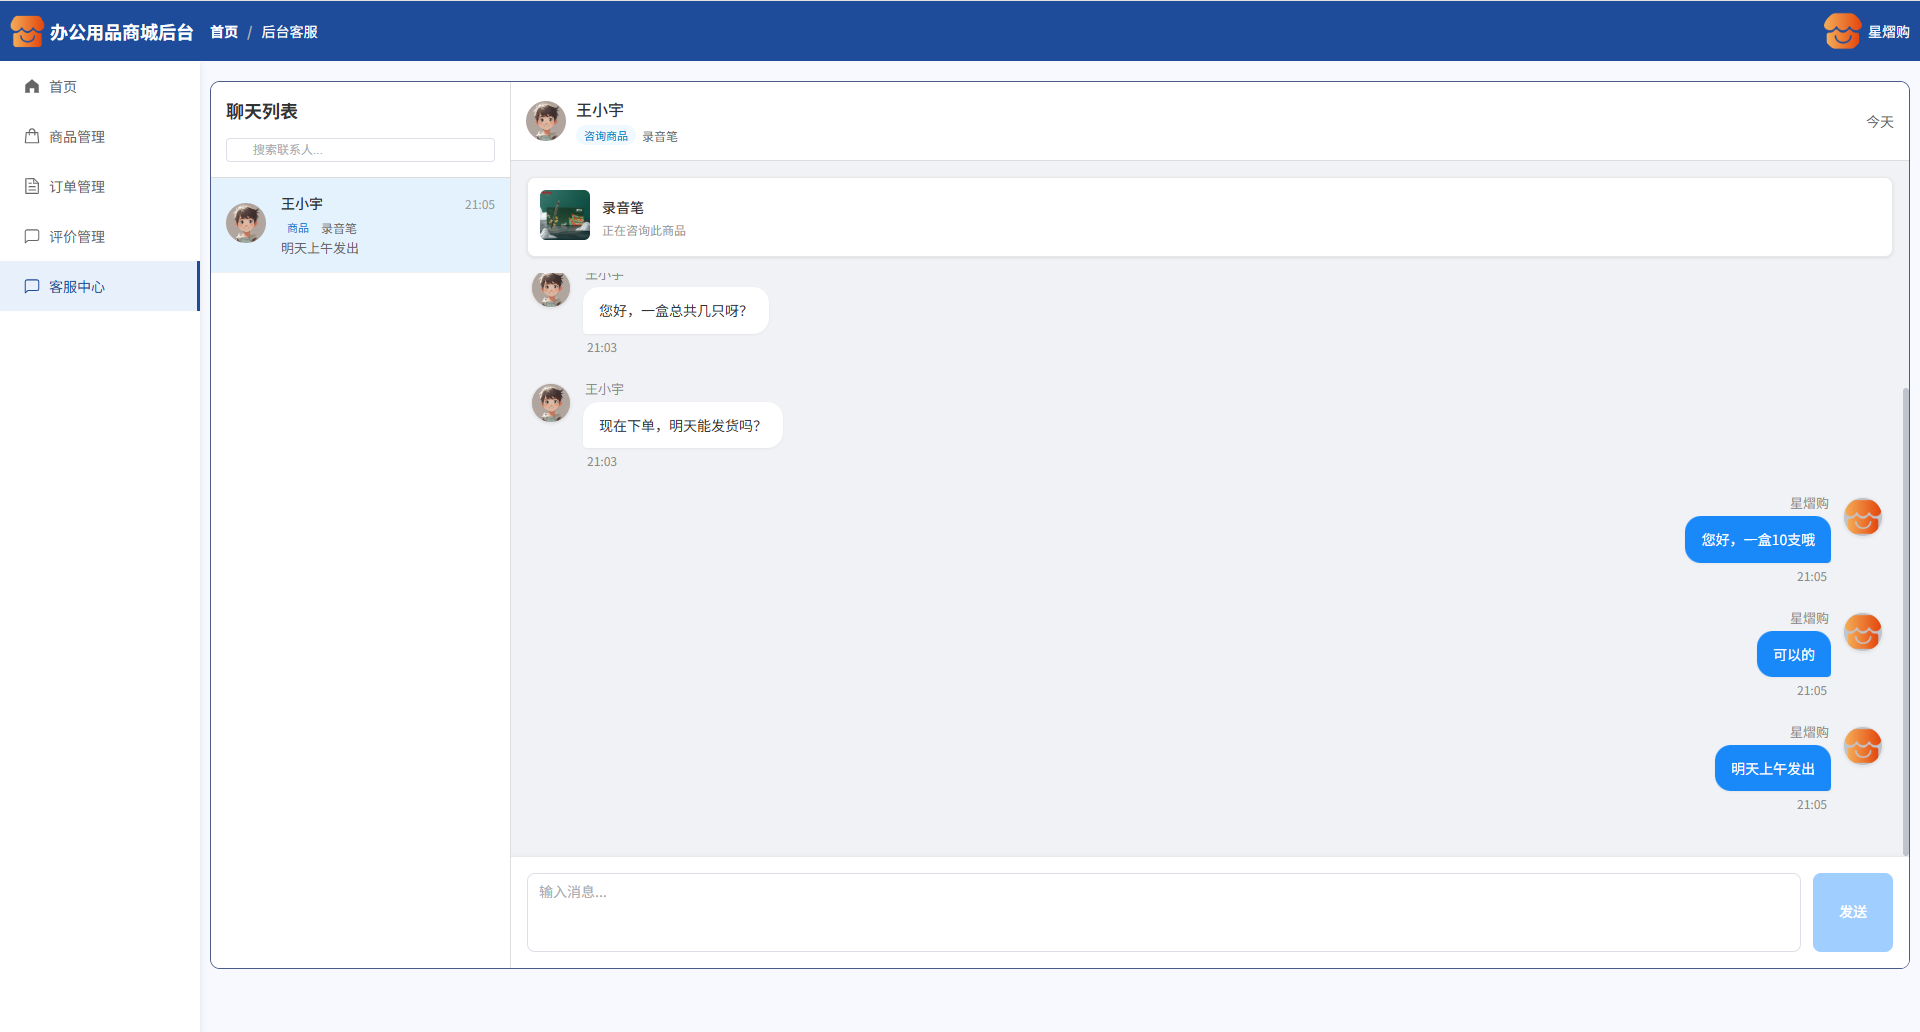
Task: Click the chat window vertical scrollbar
Action: click(x=1905, y=620)
